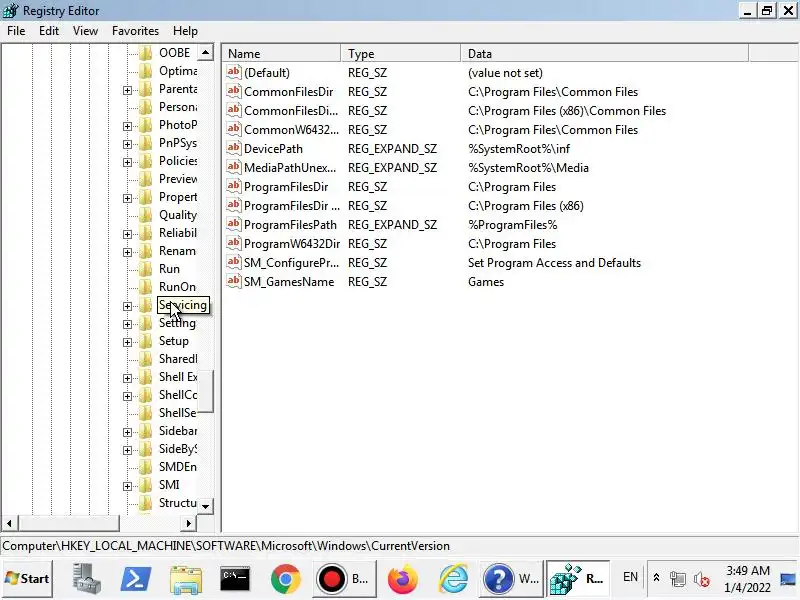Click the CommonFilesDir value string icon

pyautogui.click(x=234, y=91)
